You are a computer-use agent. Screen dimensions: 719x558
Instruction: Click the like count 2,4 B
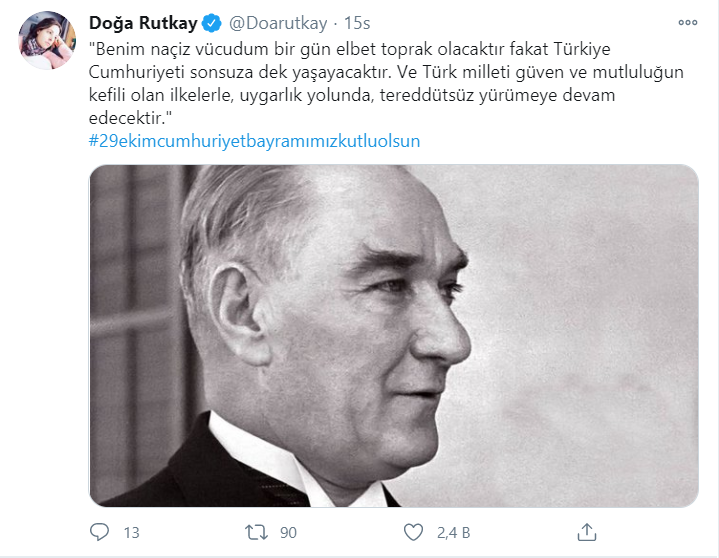tap(454, 532)
